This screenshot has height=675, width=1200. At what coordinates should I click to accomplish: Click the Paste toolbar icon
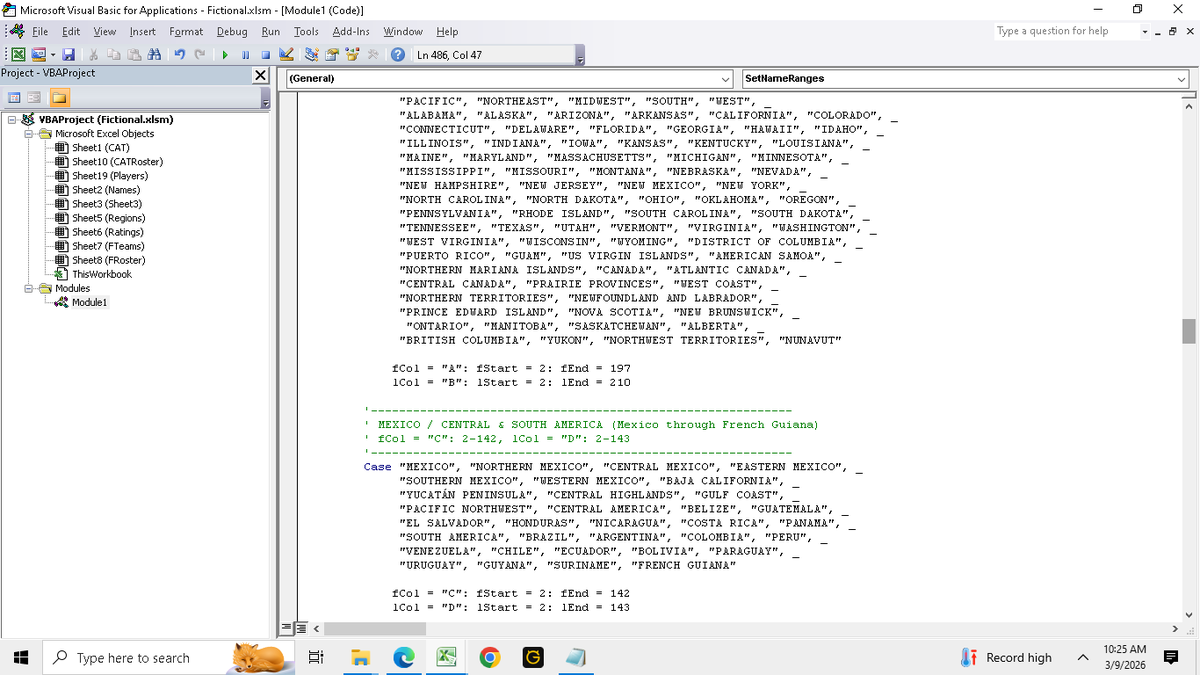[134, 55]
